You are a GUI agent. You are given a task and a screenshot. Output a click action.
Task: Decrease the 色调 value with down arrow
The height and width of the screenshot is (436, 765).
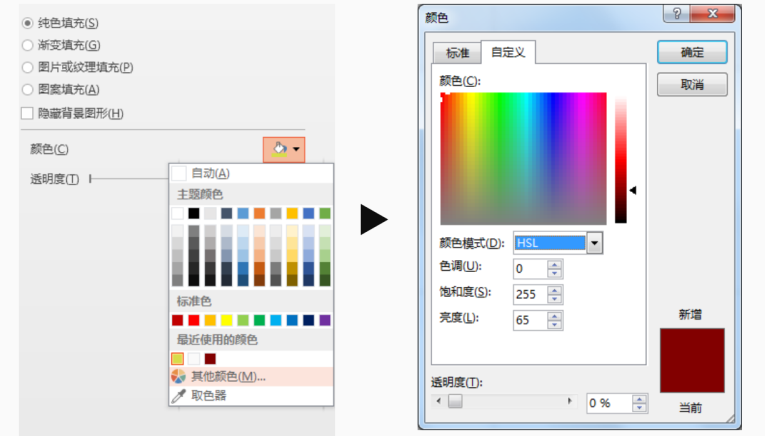pyautogui.click(x=555, y=274)
